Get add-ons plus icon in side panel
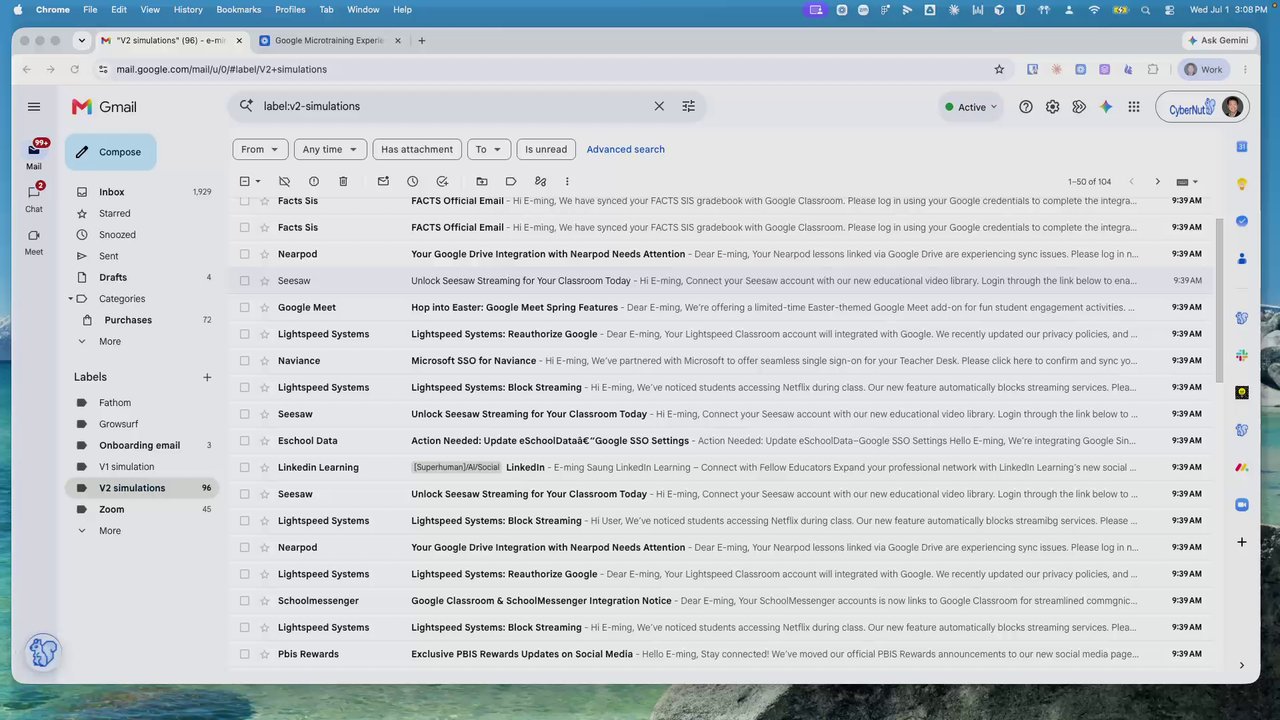 (1242, 542)
